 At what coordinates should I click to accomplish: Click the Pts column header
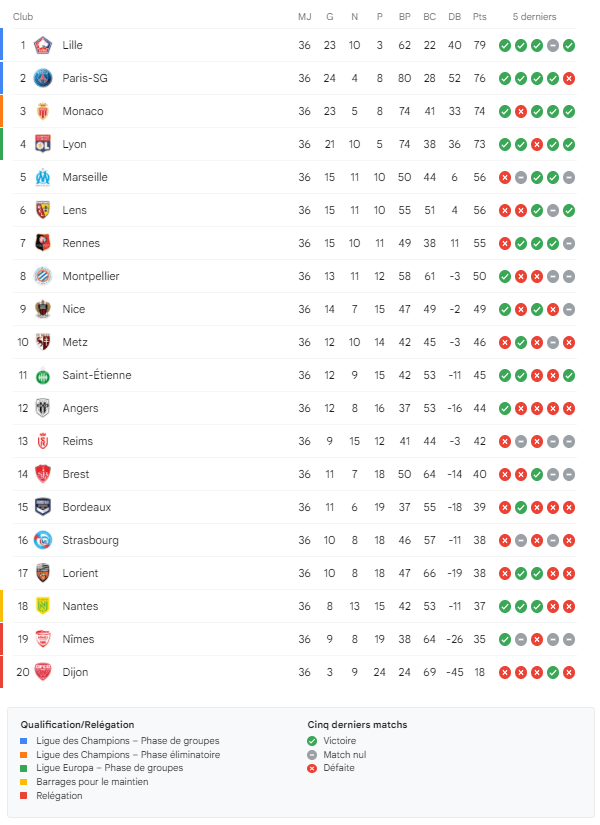click(x=479, y=17)
